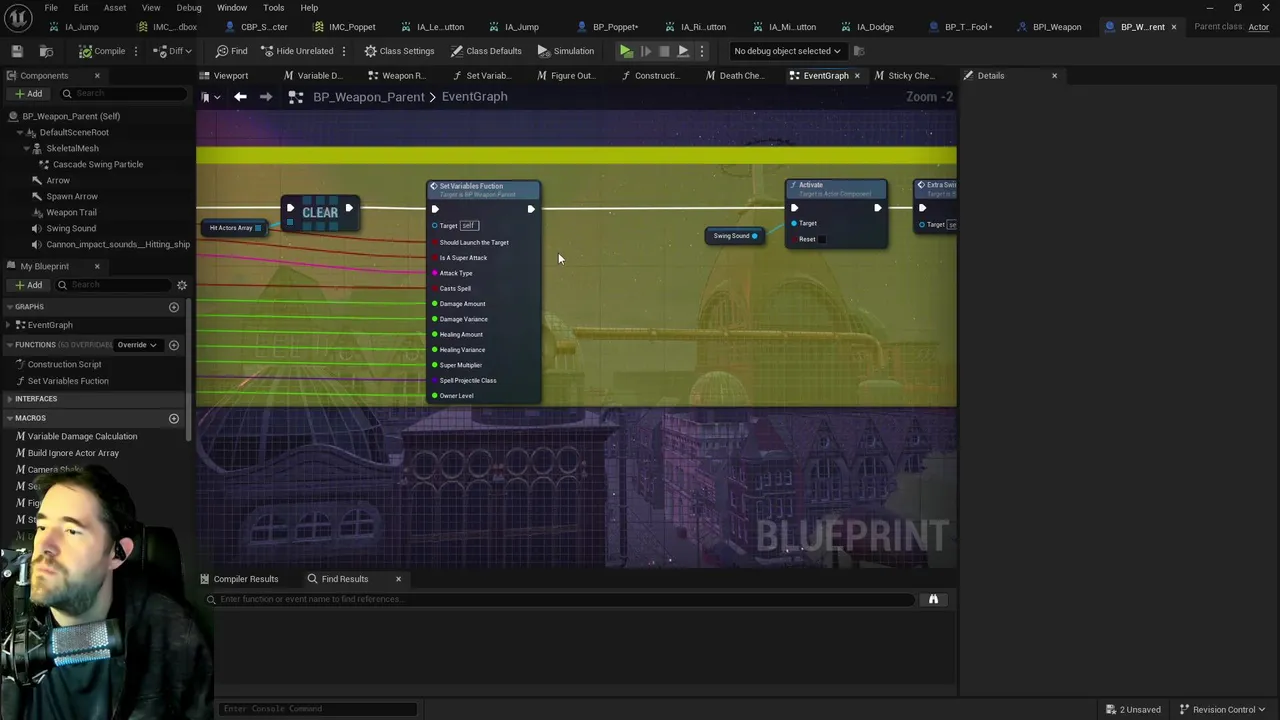Screen dimensions: 1280x720
Task: Toggle Hide Unrelated nodes
Action: 297,51
